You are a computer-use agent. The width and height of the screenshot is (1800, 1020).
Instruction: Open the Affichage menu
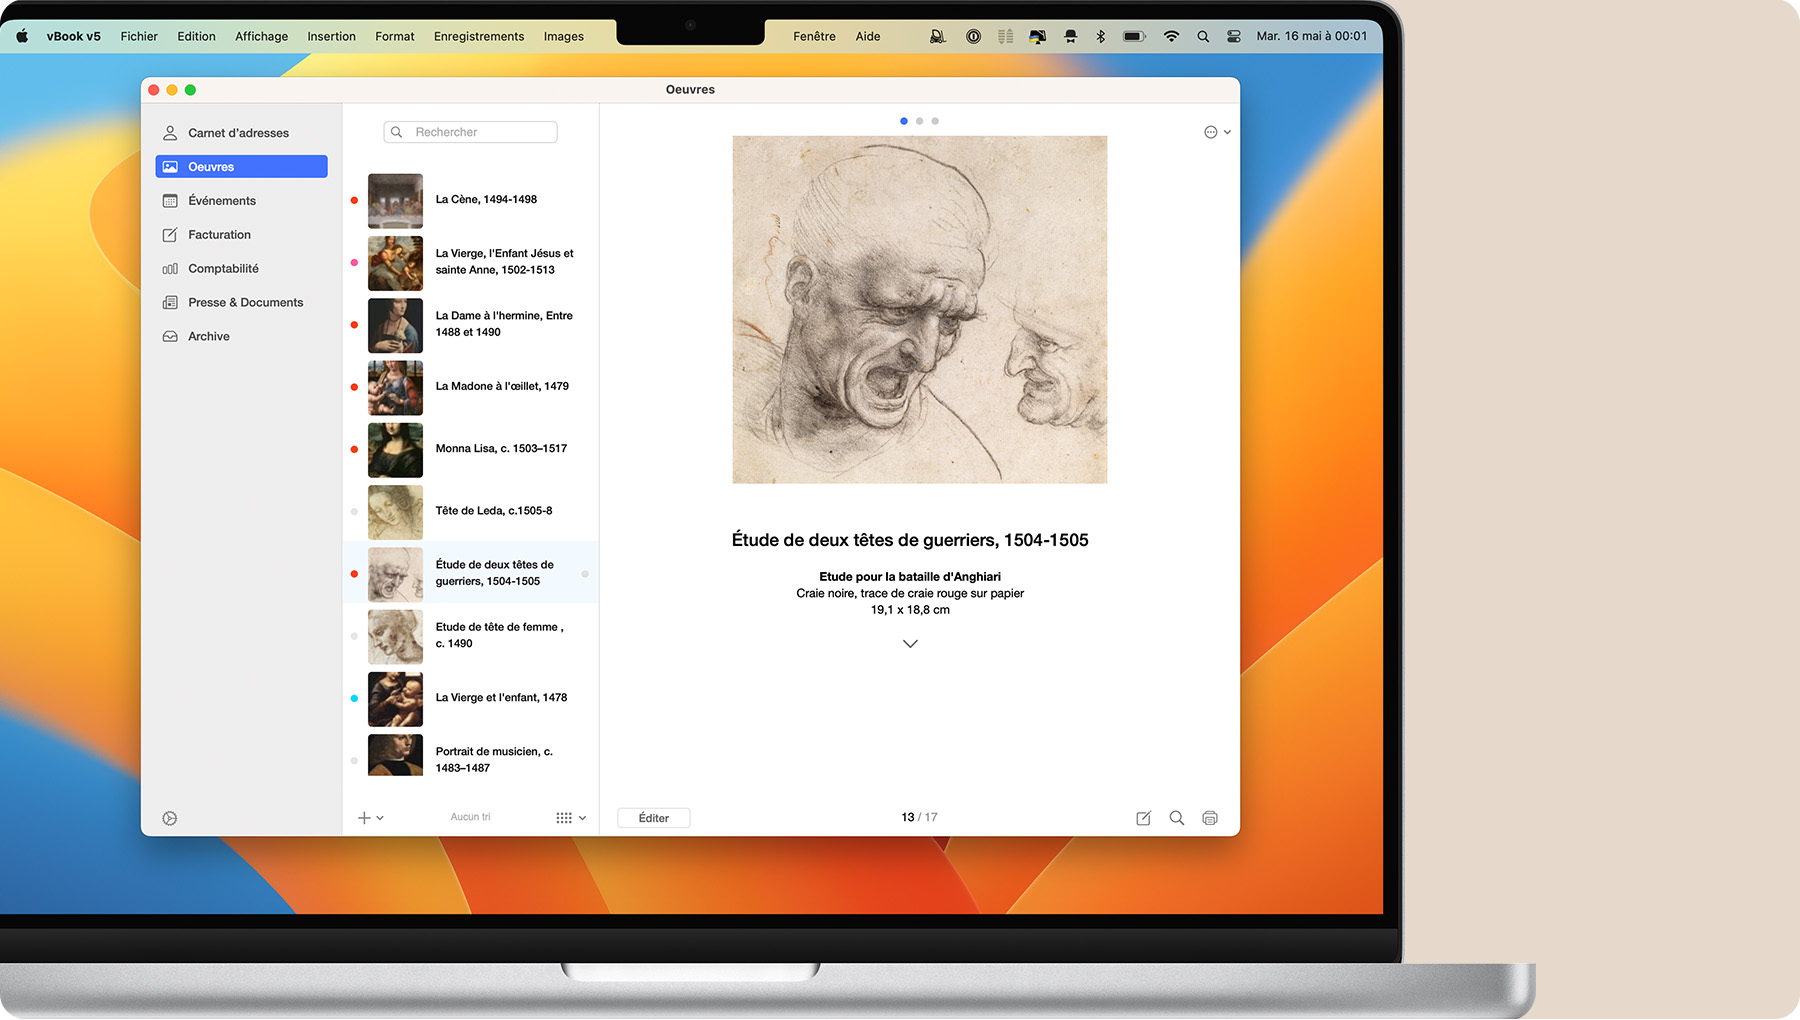(x=261, y=36)
